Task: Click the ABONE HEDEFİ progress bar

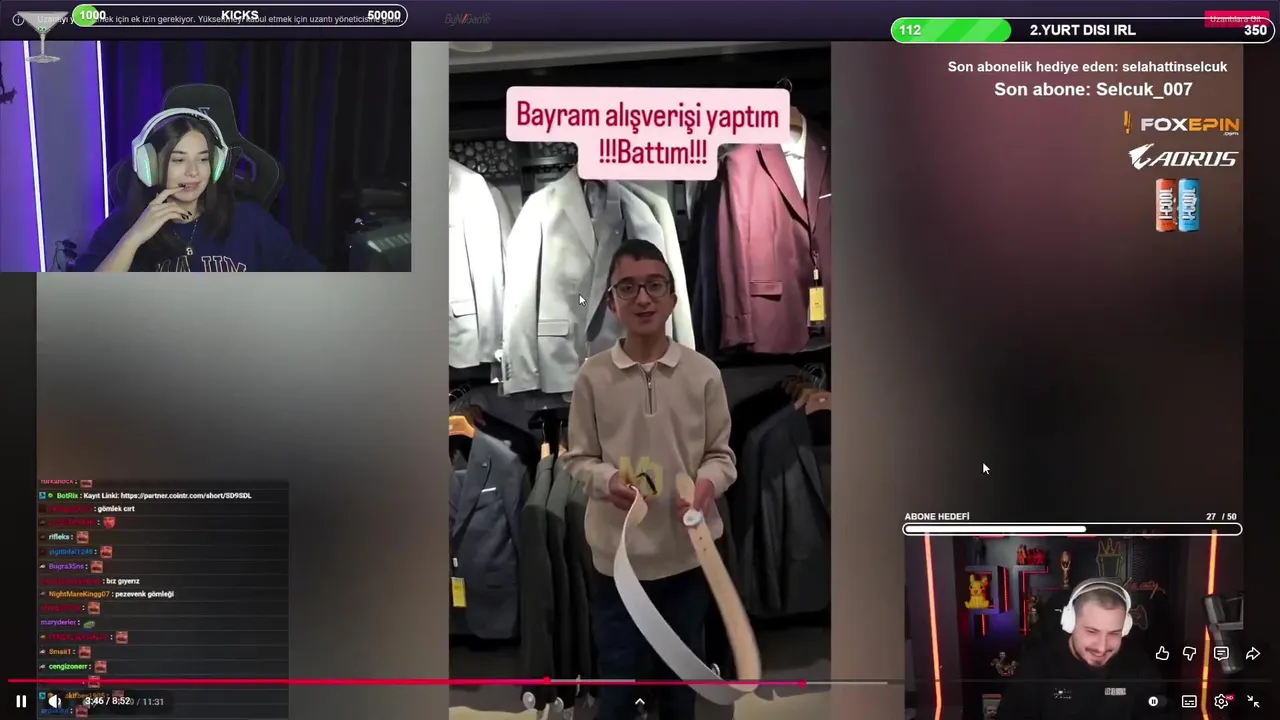Action: tap(1072, 529)
